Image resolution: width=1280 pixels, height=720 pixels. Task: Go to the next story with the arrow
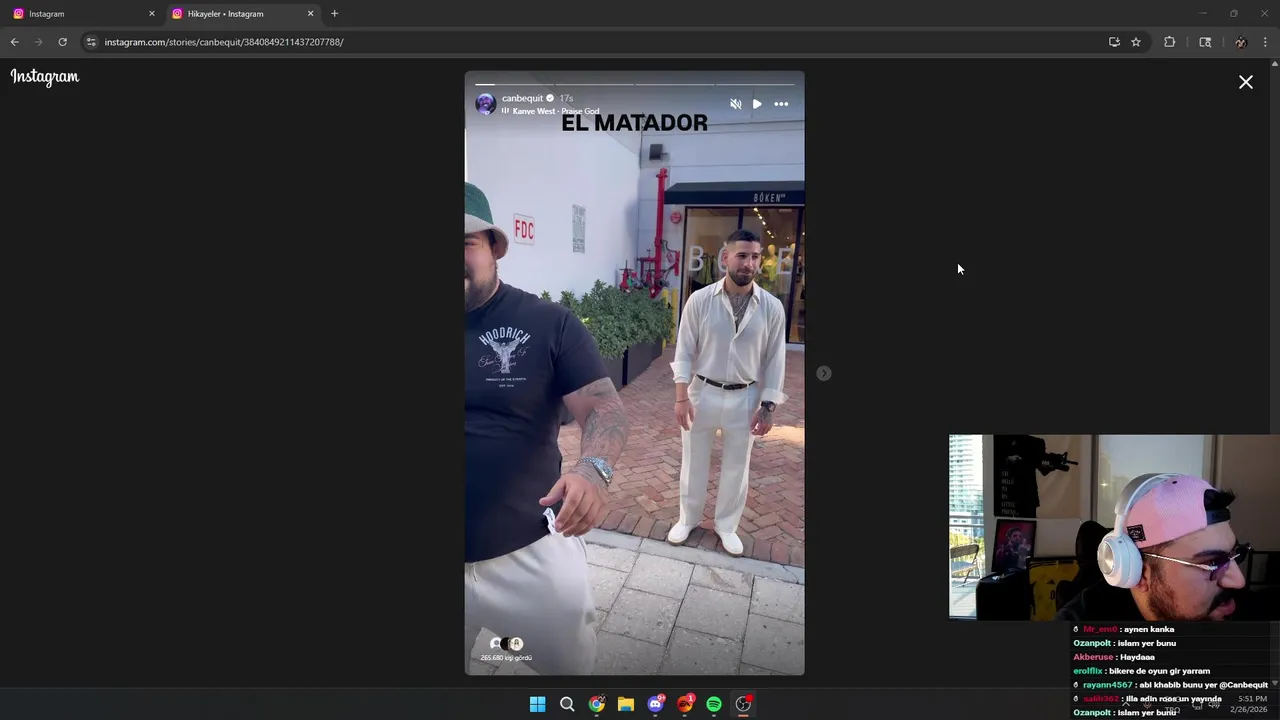(x=823, y=373)
